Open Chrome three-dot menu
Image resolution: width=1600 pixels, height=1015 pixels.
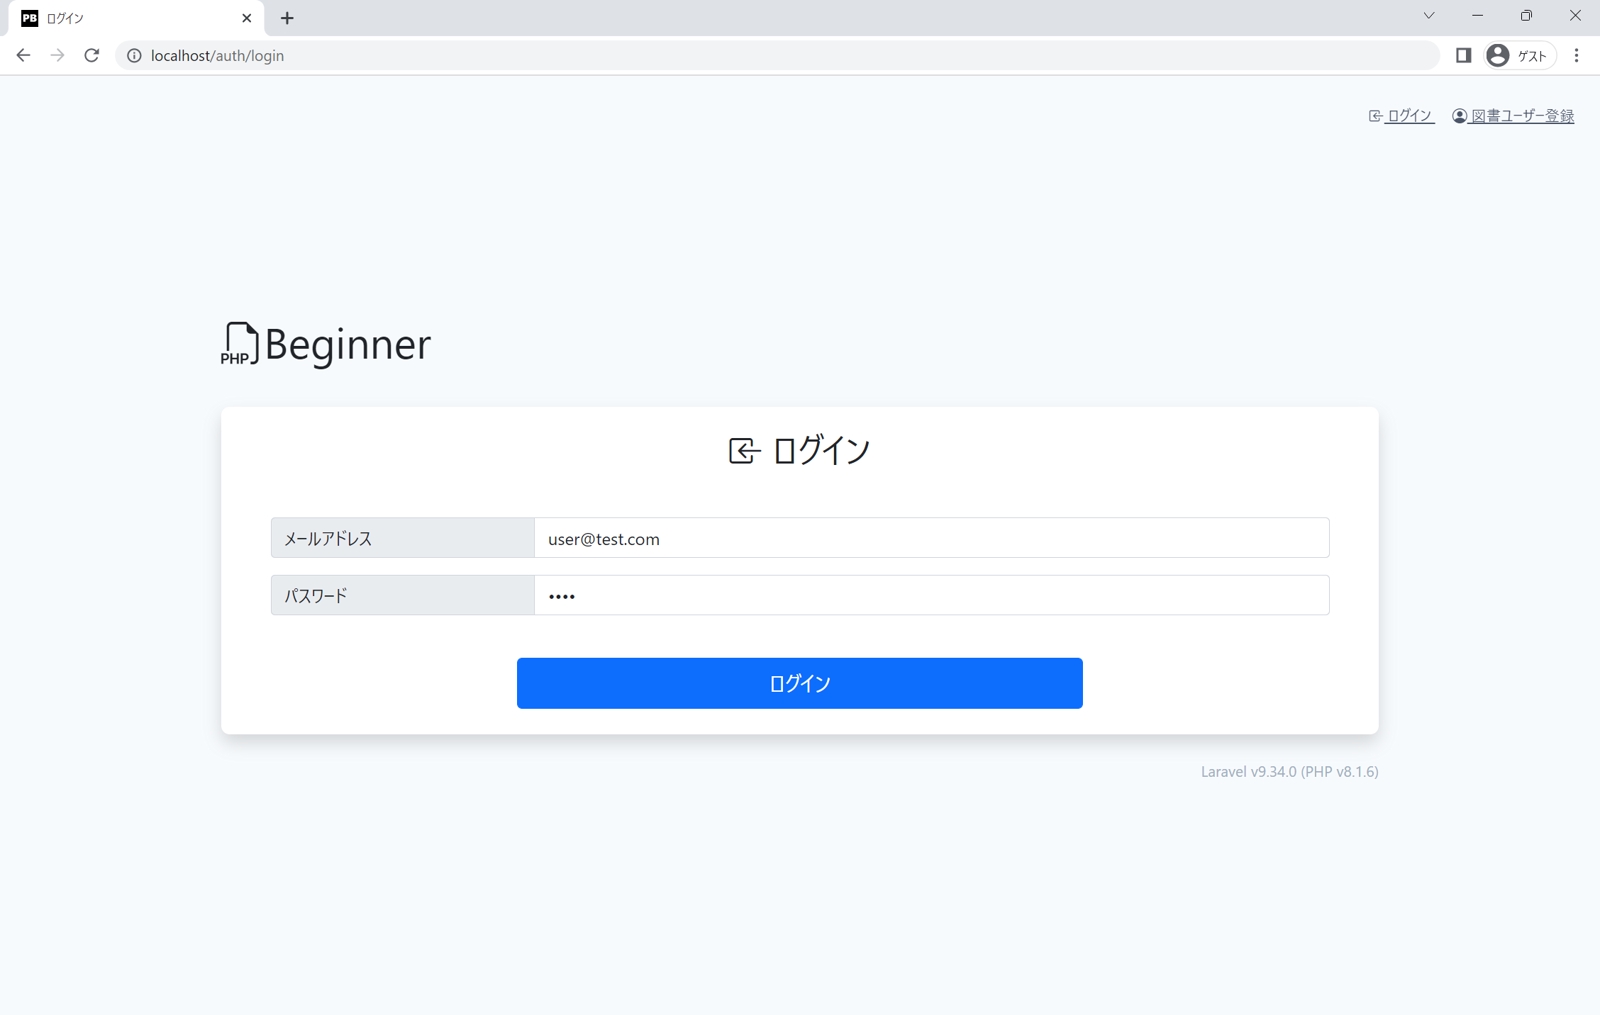[1577, 56]
